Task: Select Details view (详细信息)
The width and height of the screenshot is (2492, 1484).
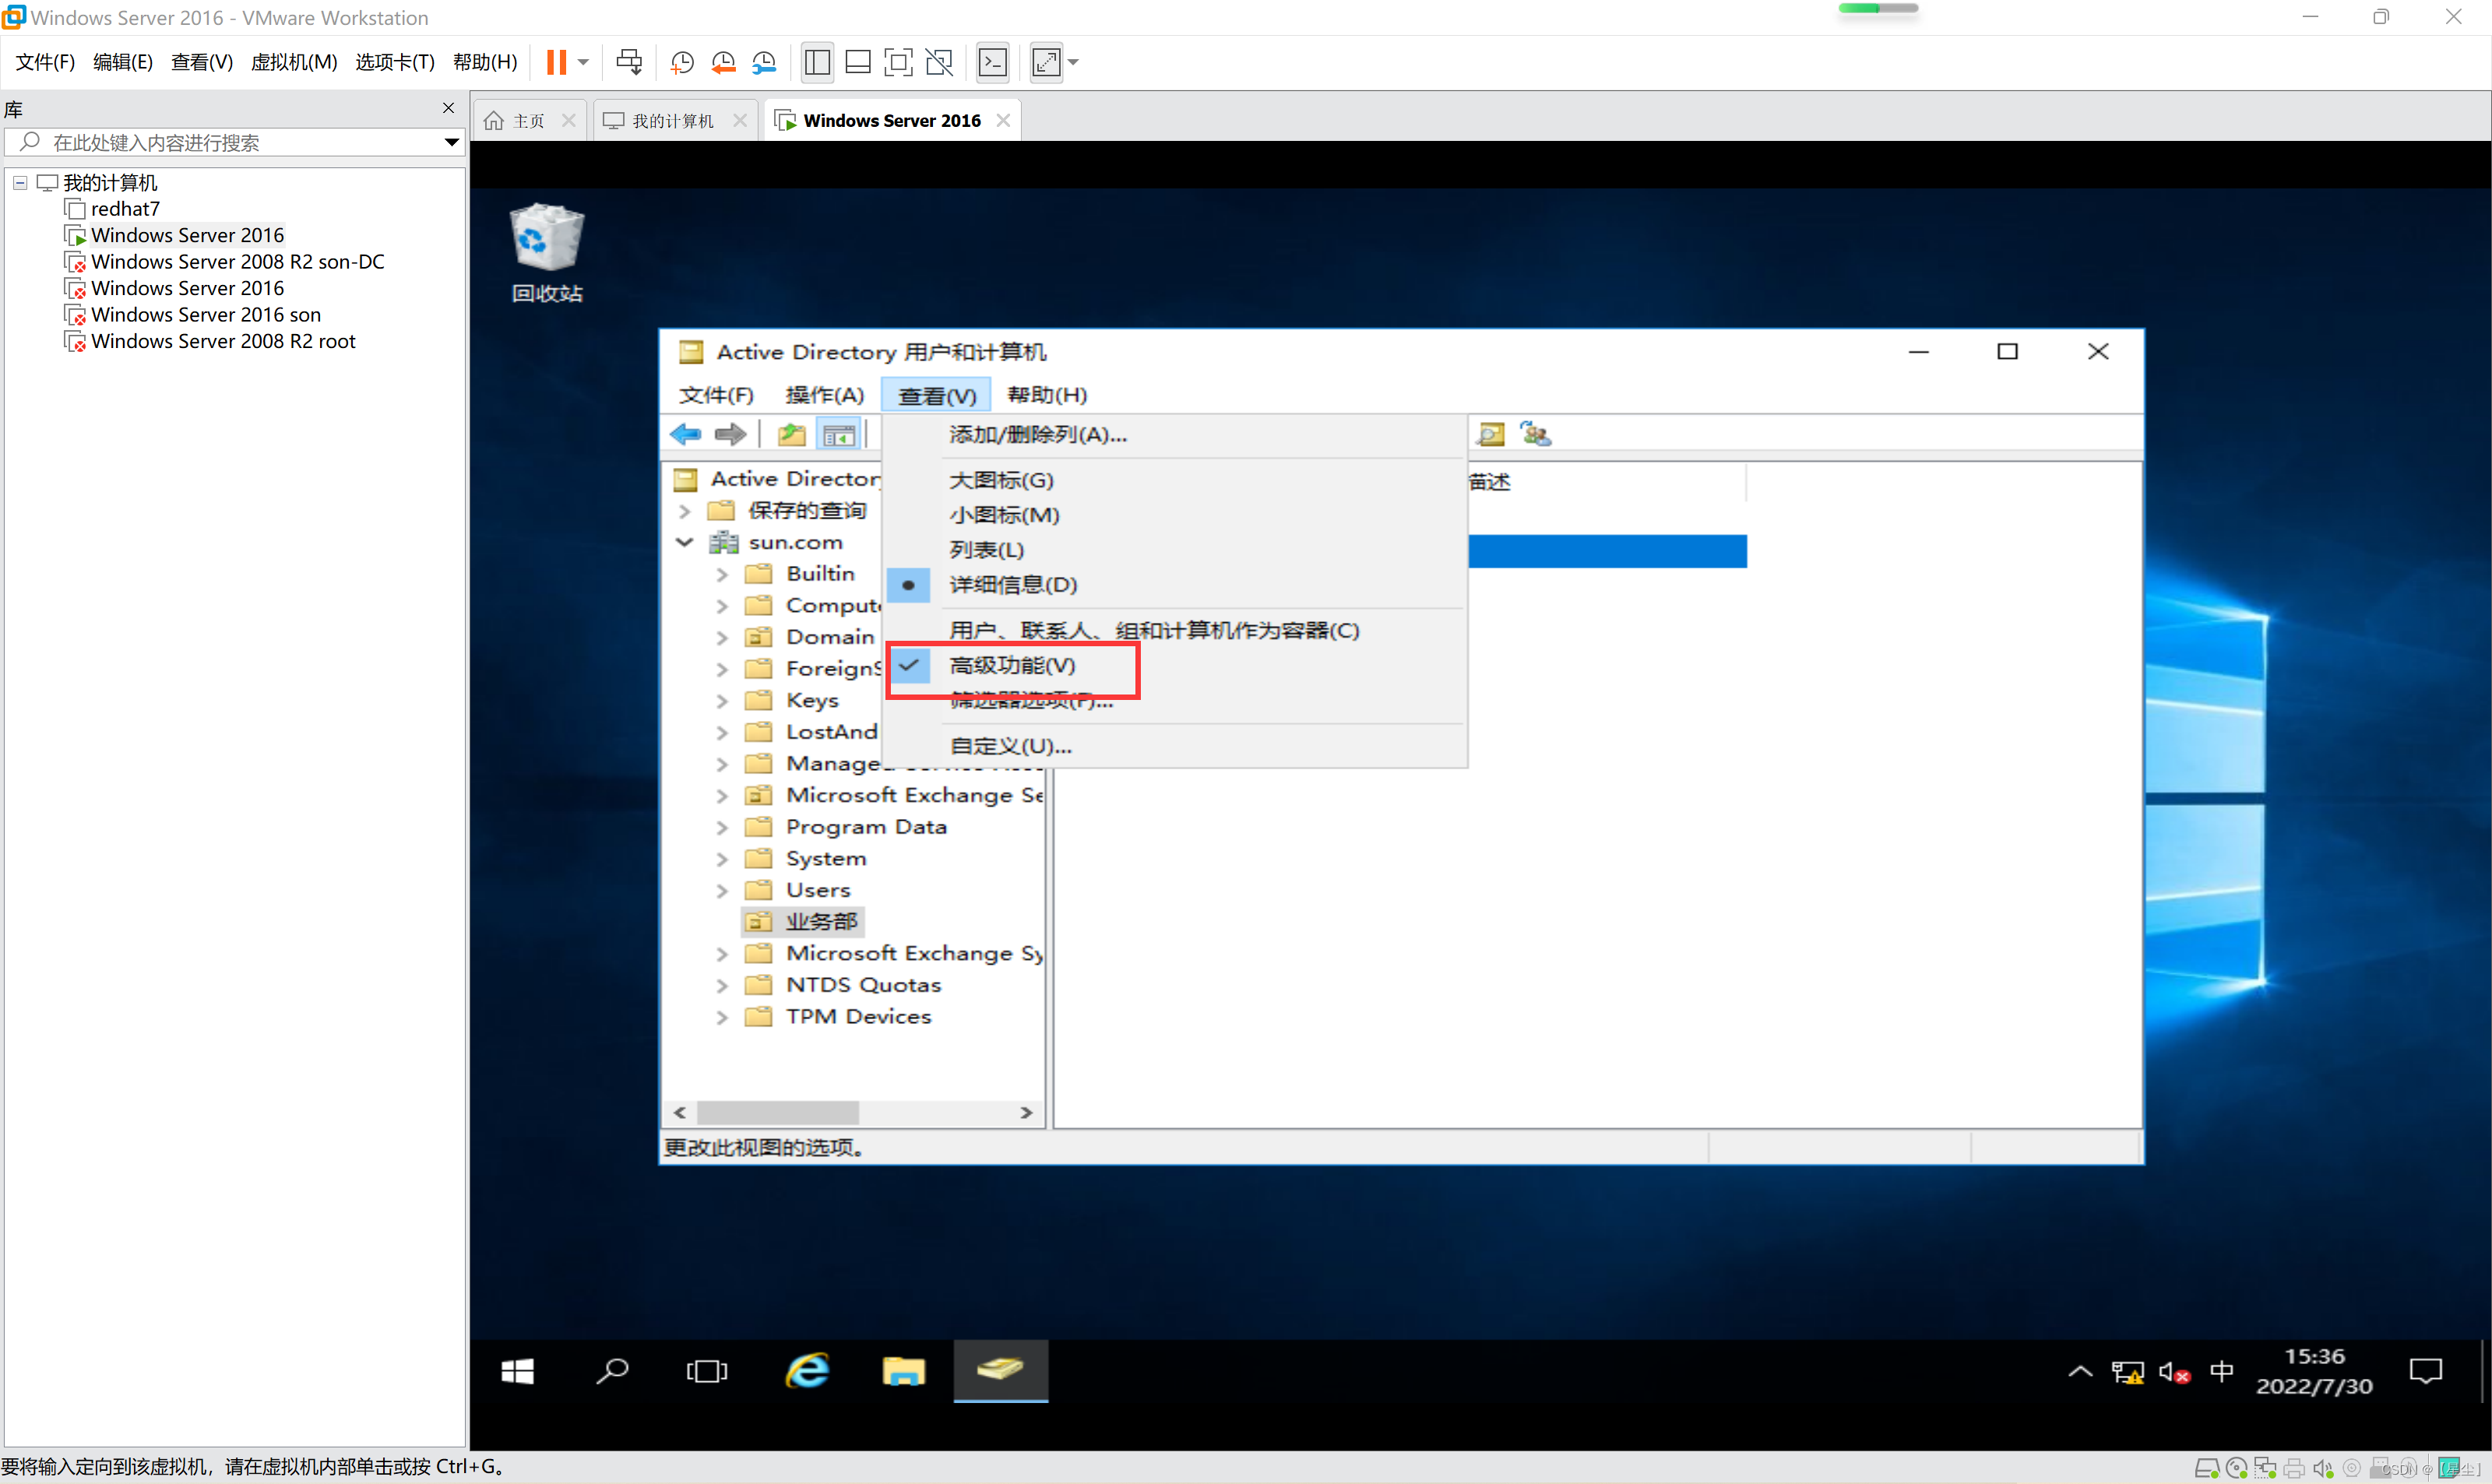Action: pyautogui.click(x=1012, y=585)
